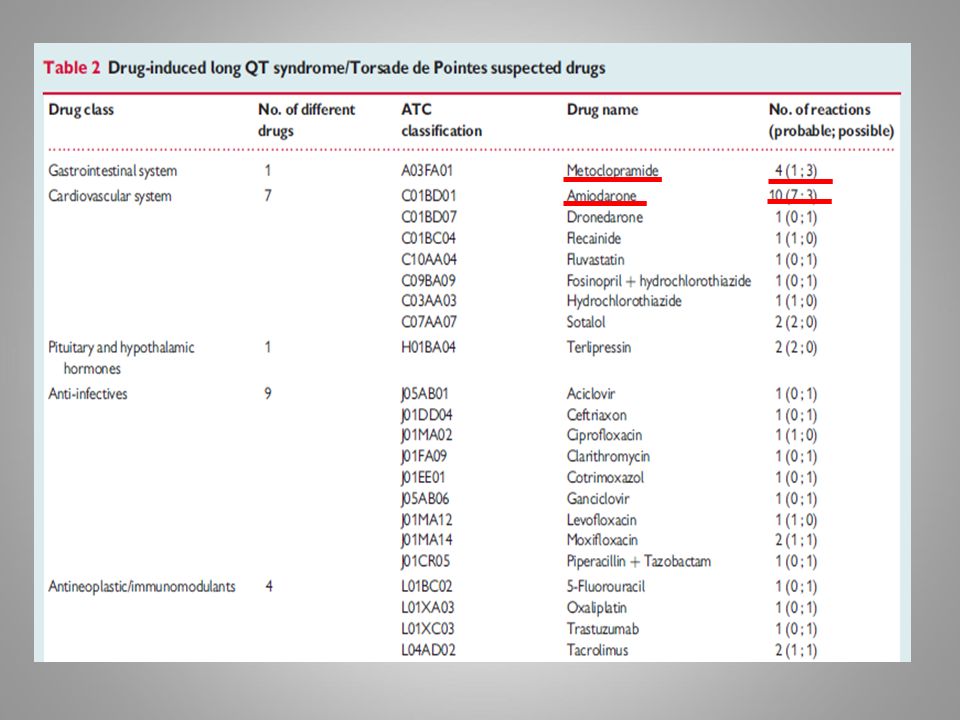960x720 pixels.
Task: Click ATC code 'C10AA04'
Action: (x=429, y=260)
